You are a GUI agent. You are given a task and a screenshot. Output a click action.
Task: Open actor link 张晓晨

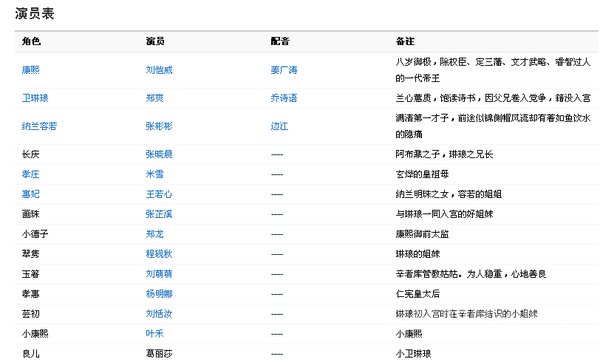coord(159,154)
